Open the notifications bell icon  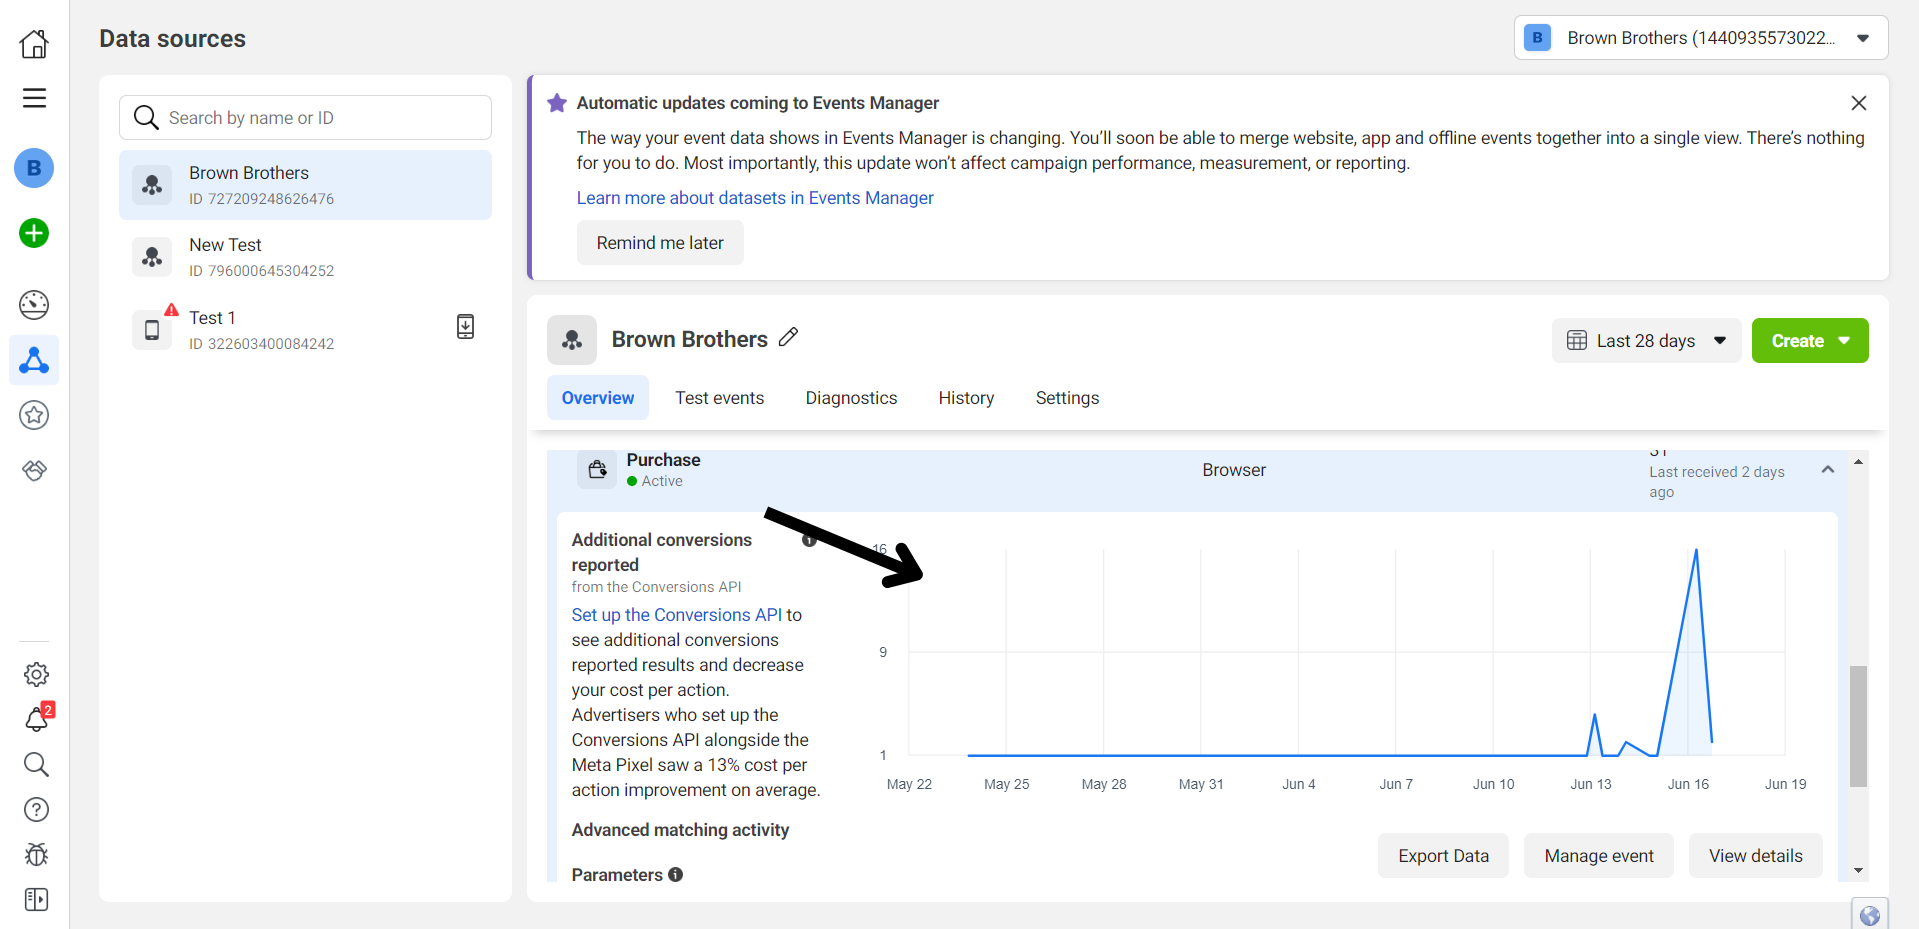click(x=37, y=719)
